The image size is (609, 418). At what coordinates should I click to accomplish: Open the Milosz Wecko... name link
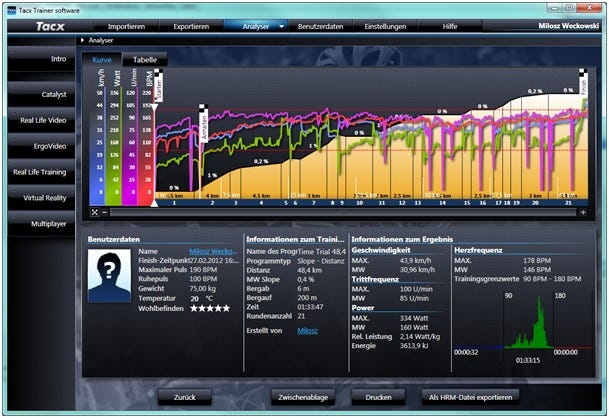coord(213,252)
